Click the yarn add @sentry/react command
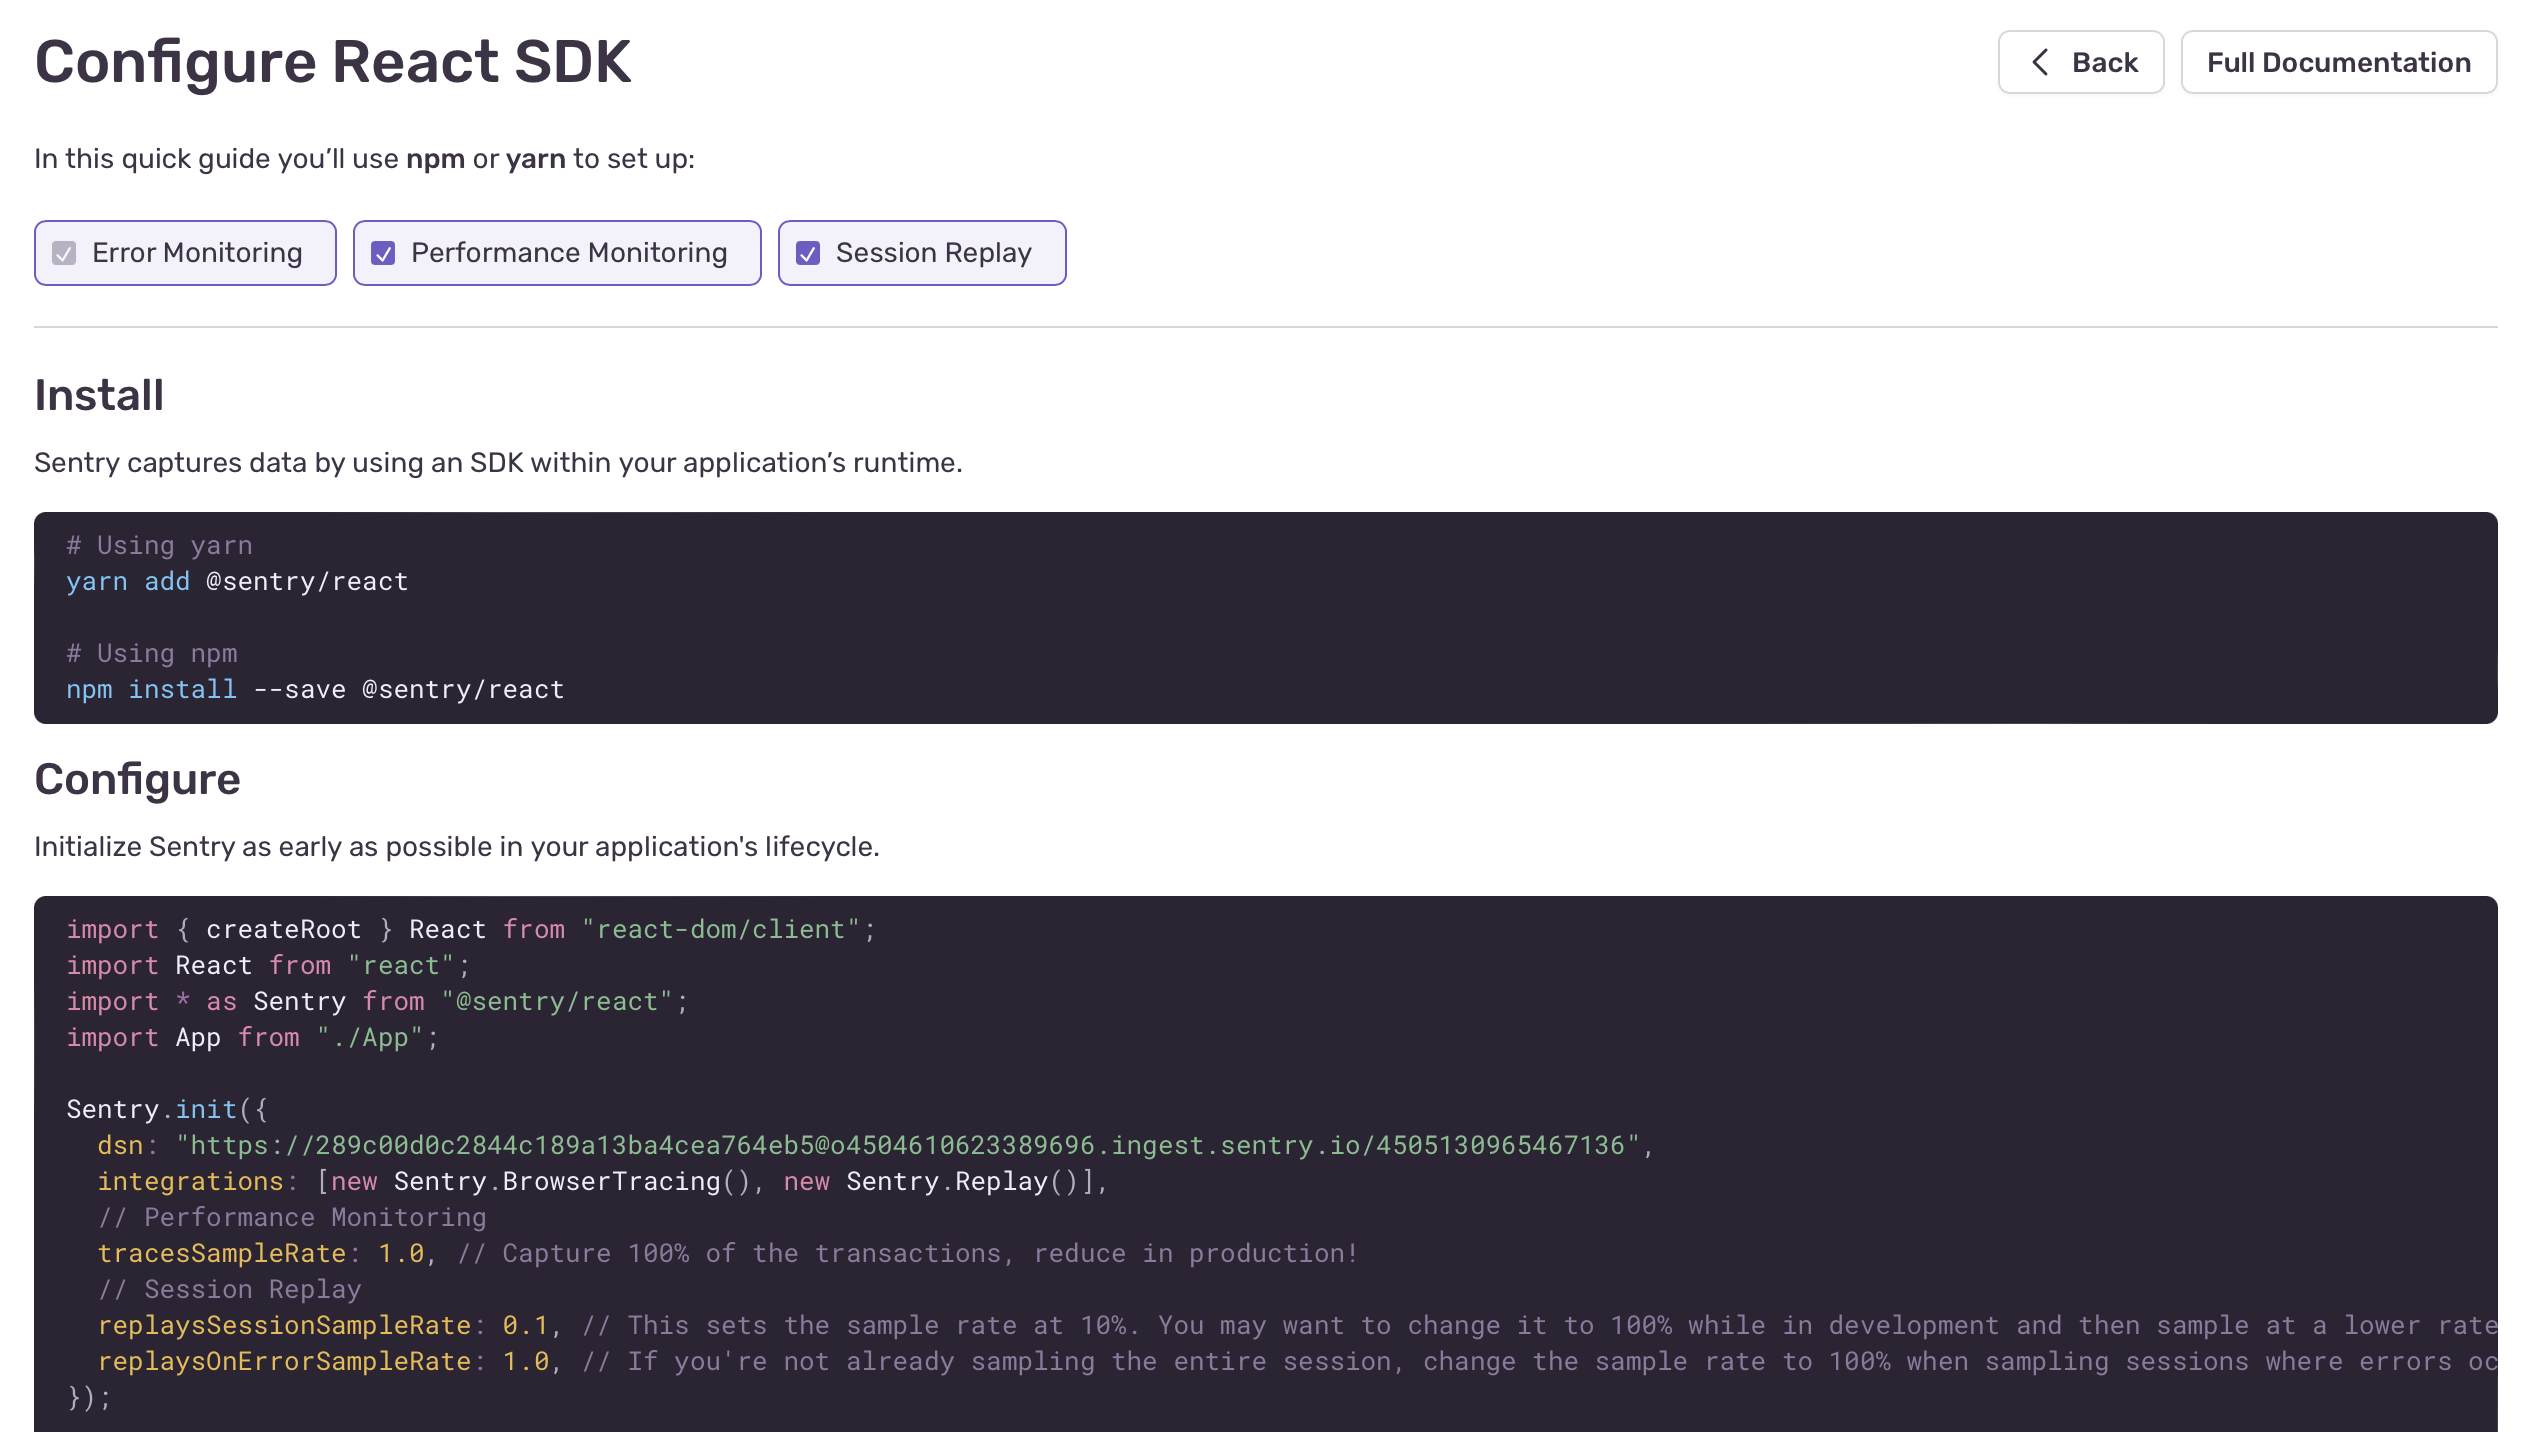This screenshot has width=2534, height=1432. [236, 581]
